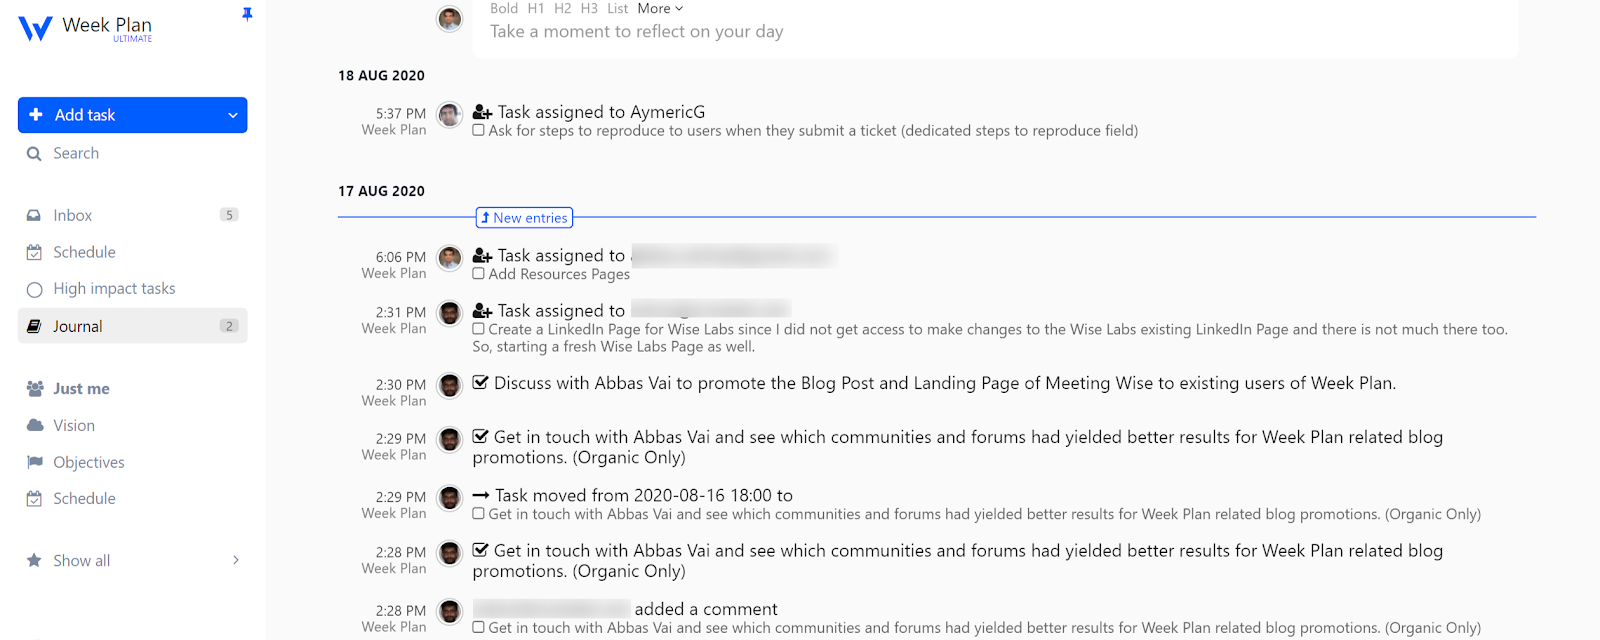
Task: Click the Inbox tray icon
Action: pyautogui.click(x=34, y=215)
